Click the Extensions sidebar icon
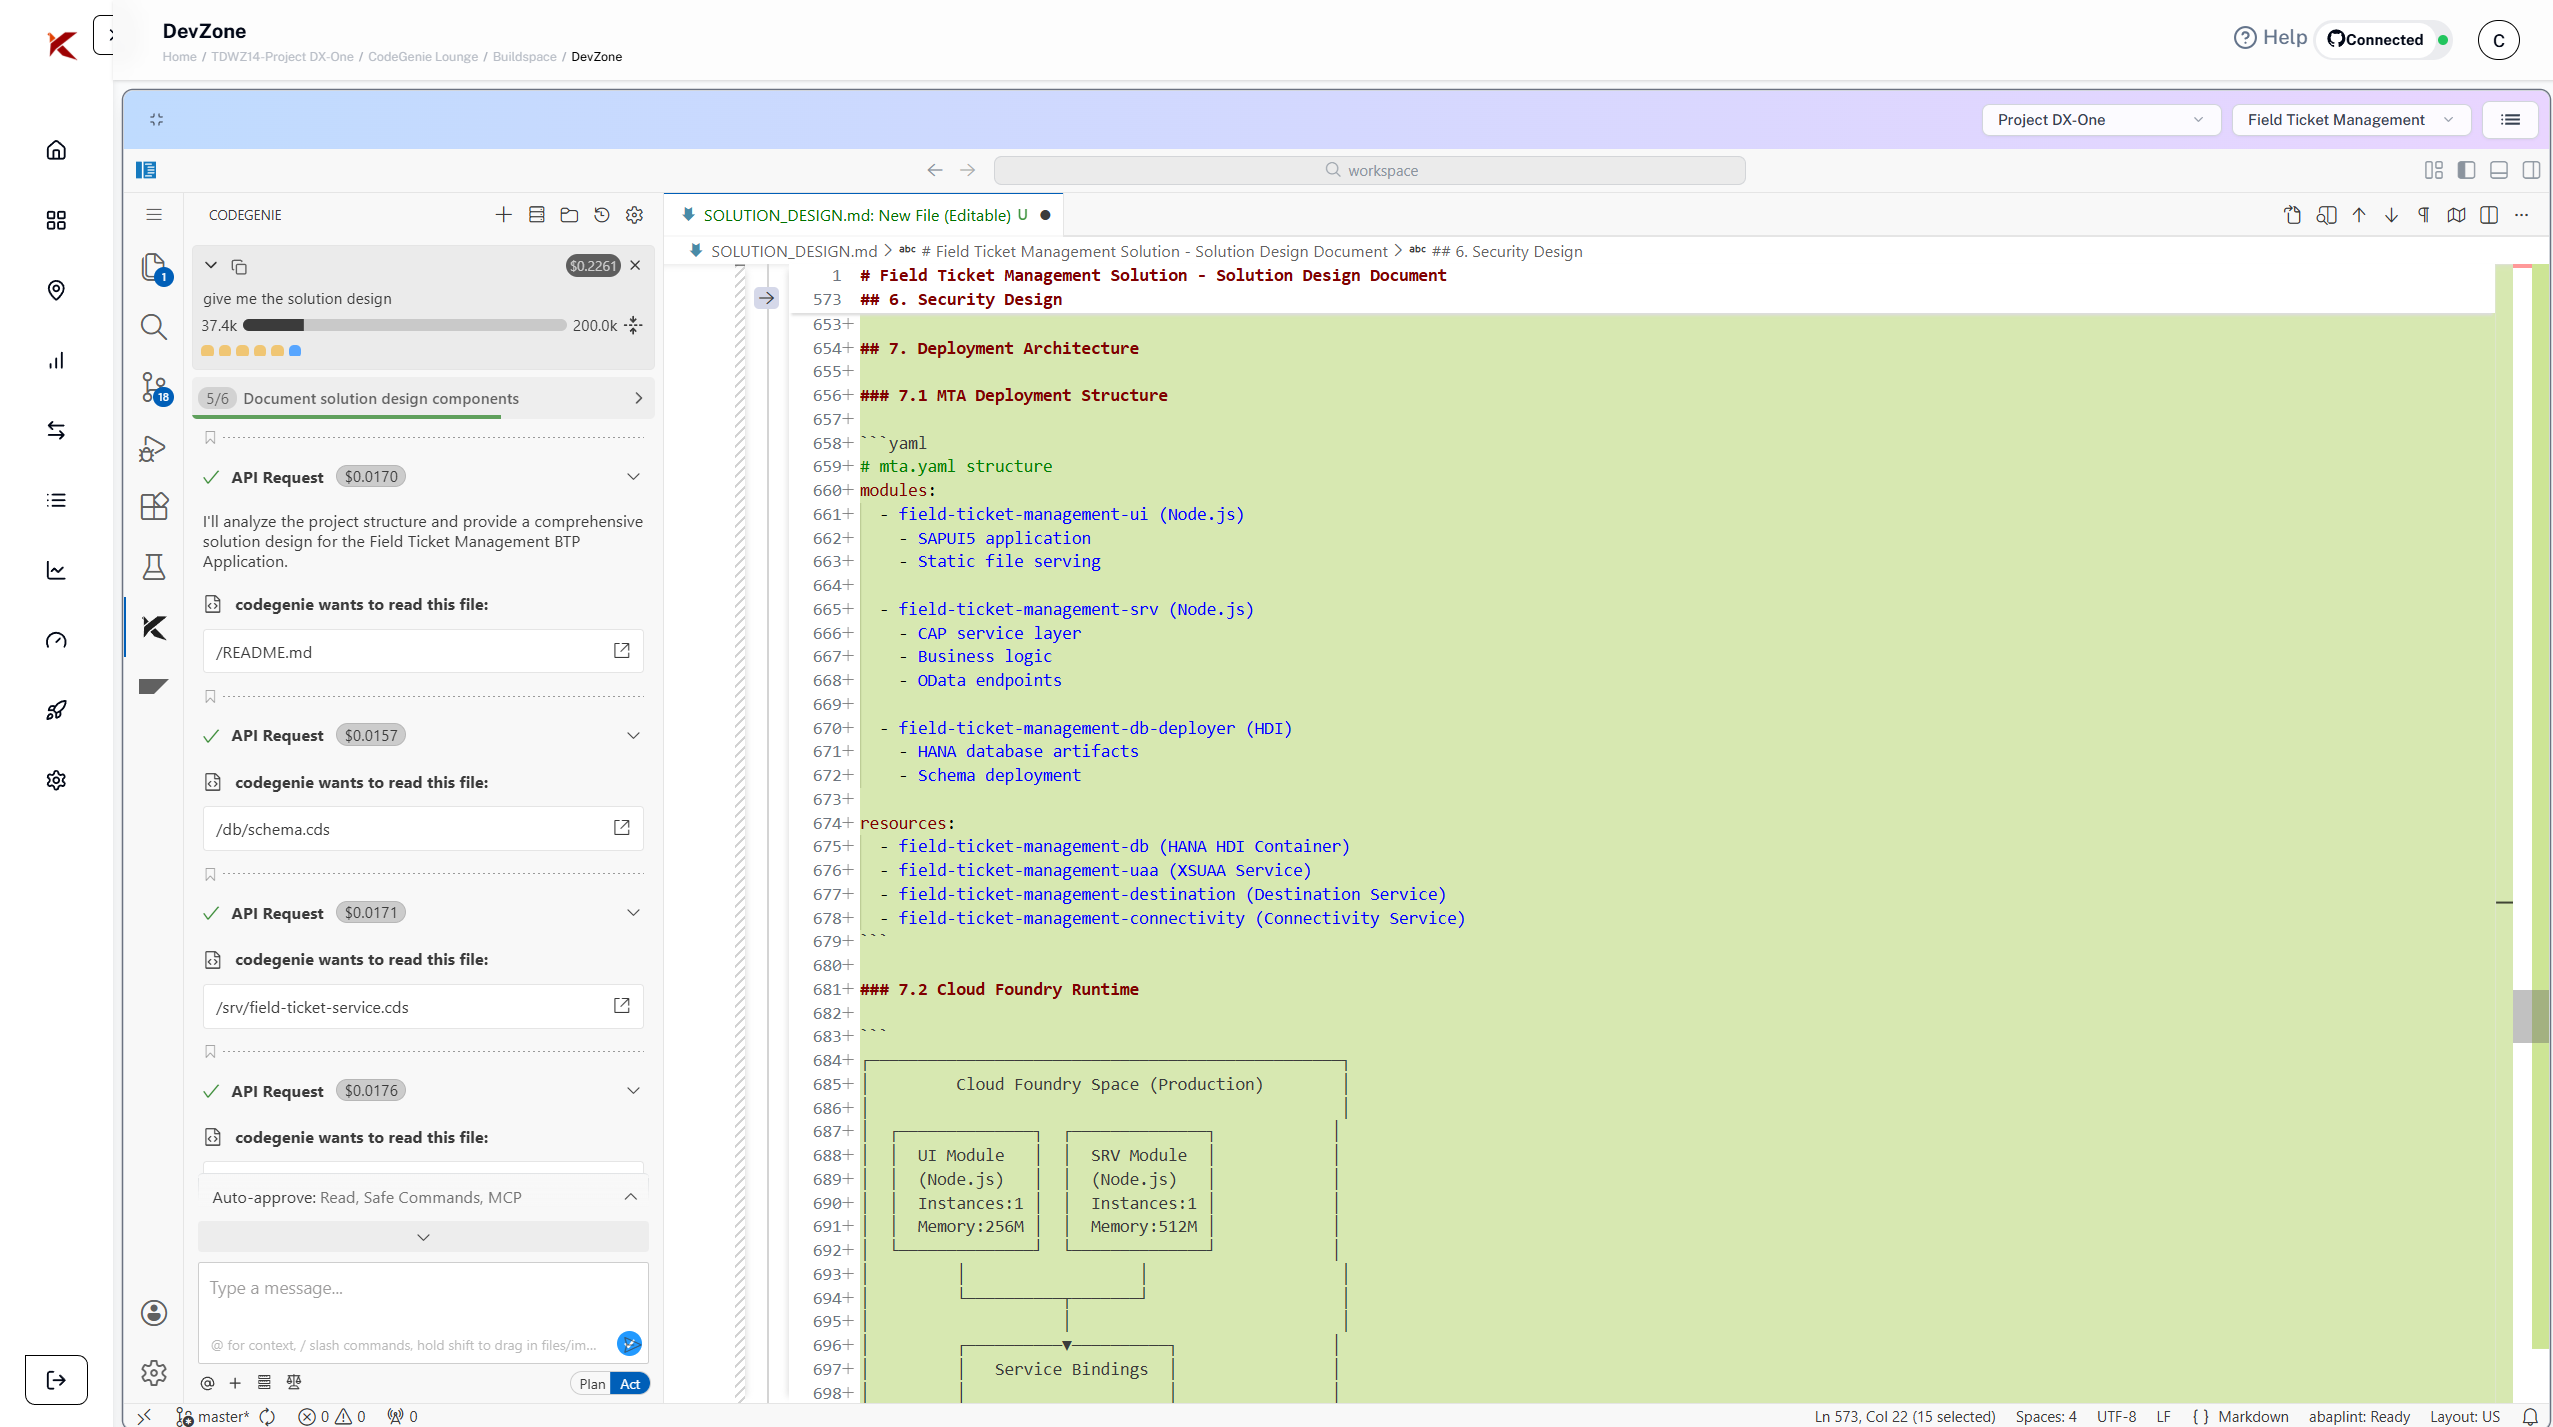 [x=154, y=507]
